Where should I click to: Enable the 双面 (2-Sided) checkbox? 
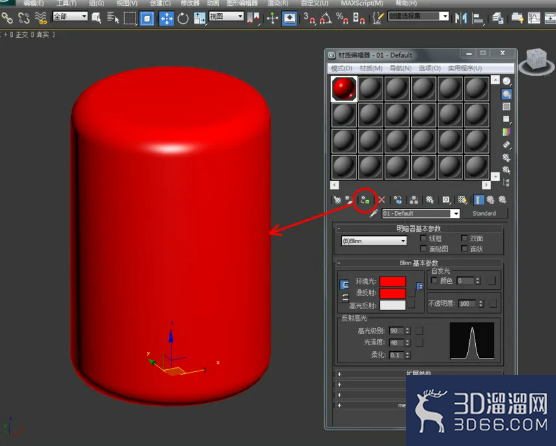[x=464, y=238]
